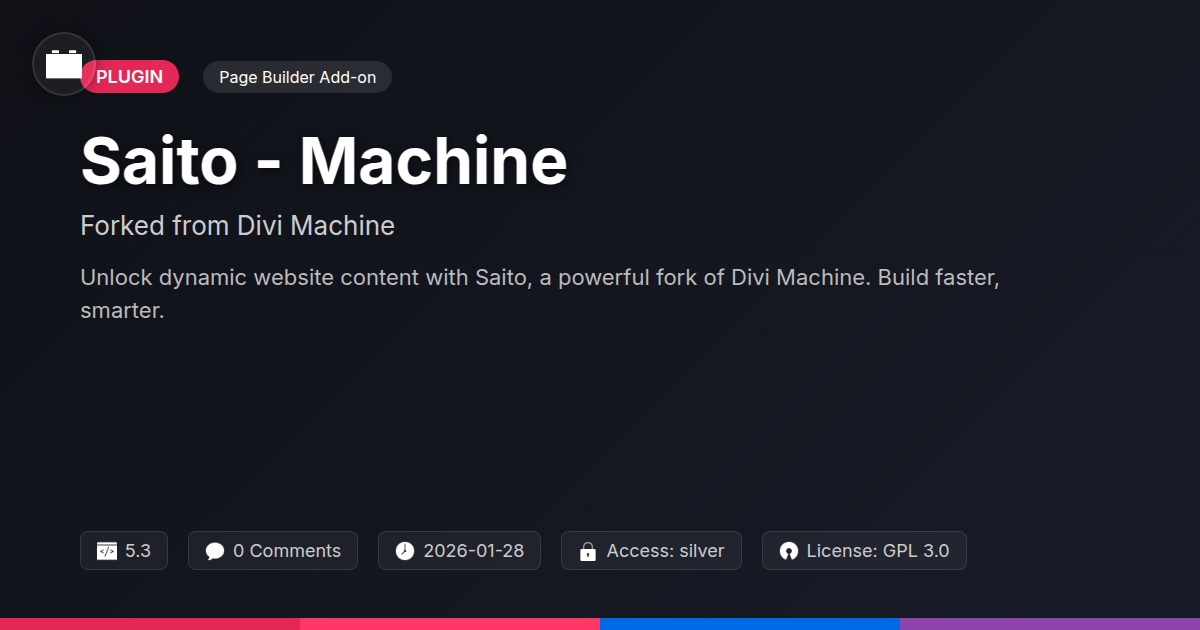The width and height of the screenshot is (1200, 630).
Task: Select the red PLUGIN badge
Action: pos(130,77)
